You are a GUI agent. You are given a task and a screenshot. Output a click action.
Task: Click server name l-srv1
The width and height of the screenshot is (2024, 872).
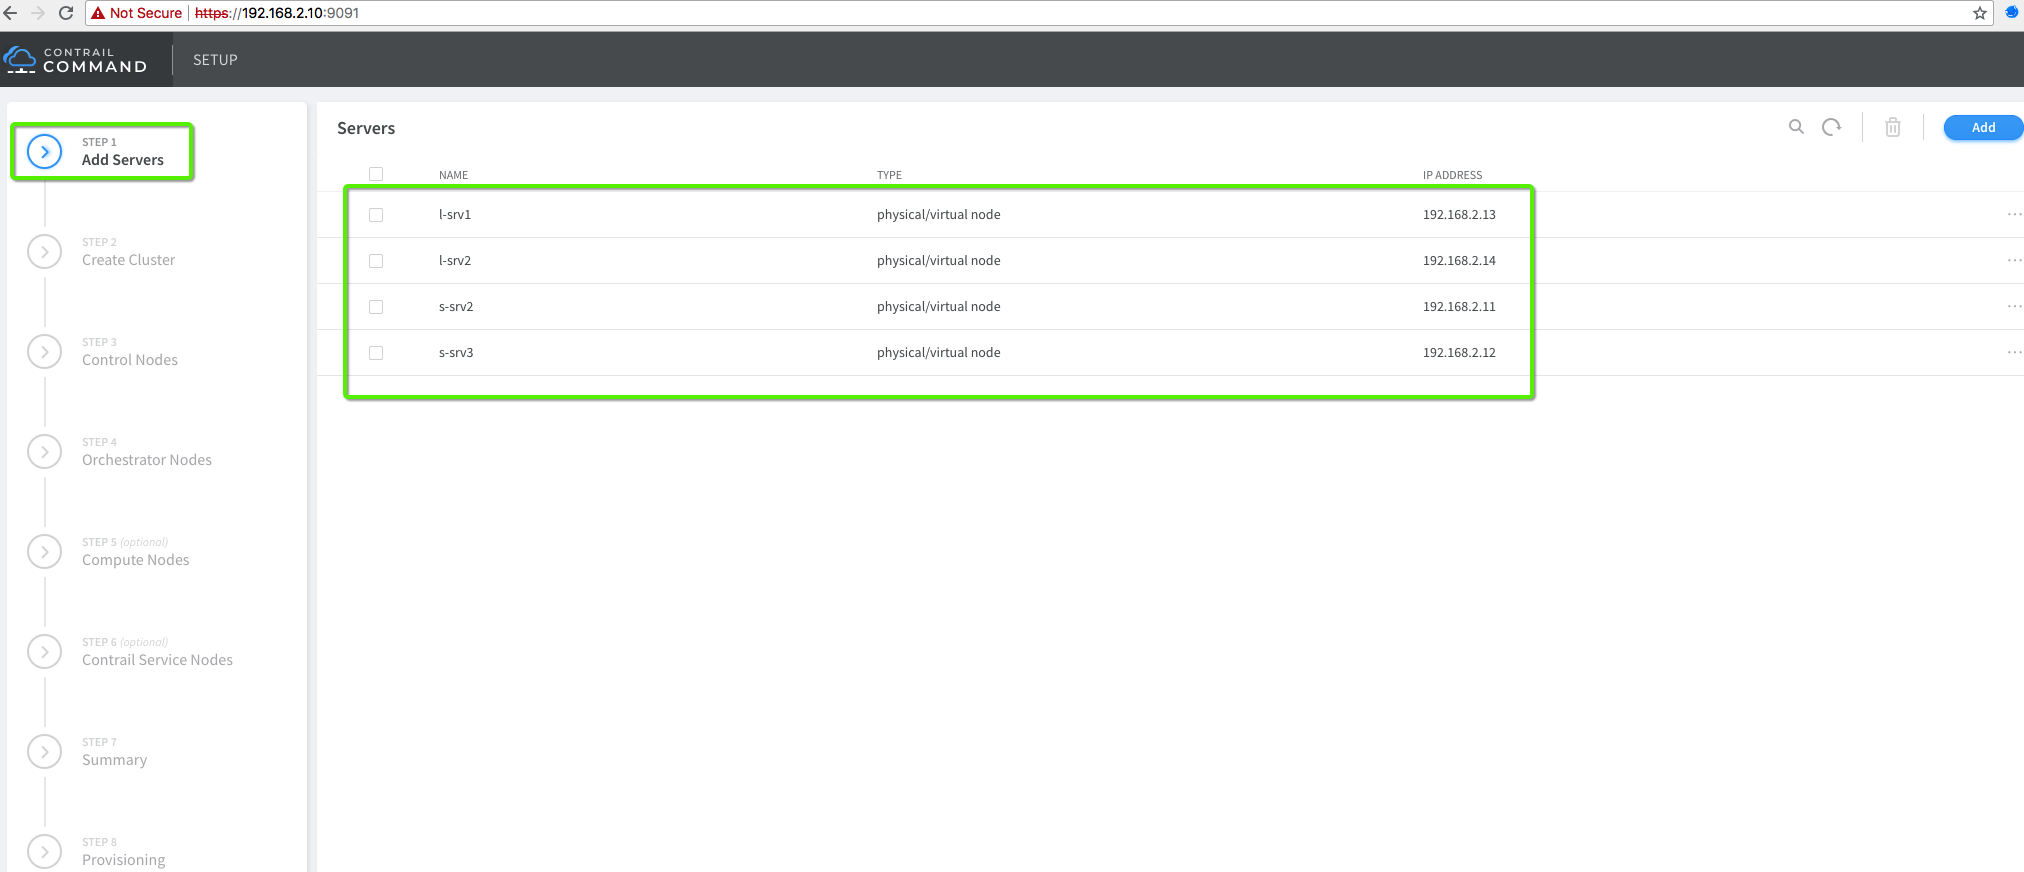click(455, 214)
